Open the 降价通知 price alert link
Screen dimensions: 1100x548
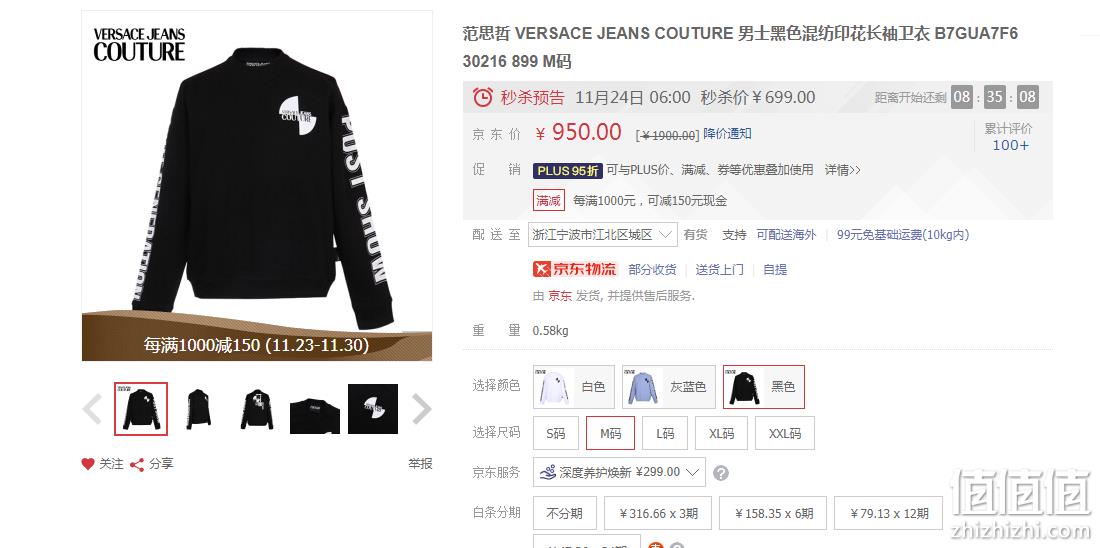coord(727,133)
